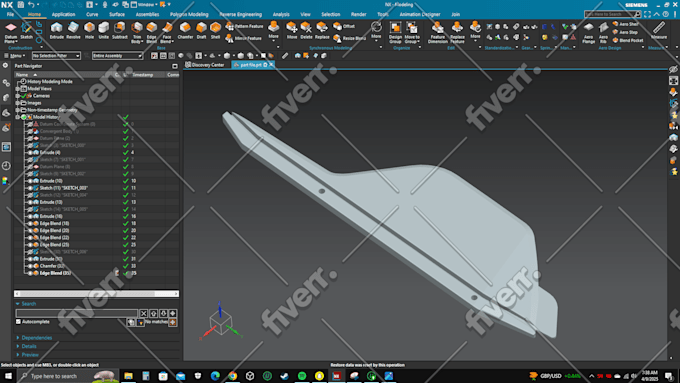Sort tree by Name column header
The image size is (680, 383).
[x=22, y=75]
